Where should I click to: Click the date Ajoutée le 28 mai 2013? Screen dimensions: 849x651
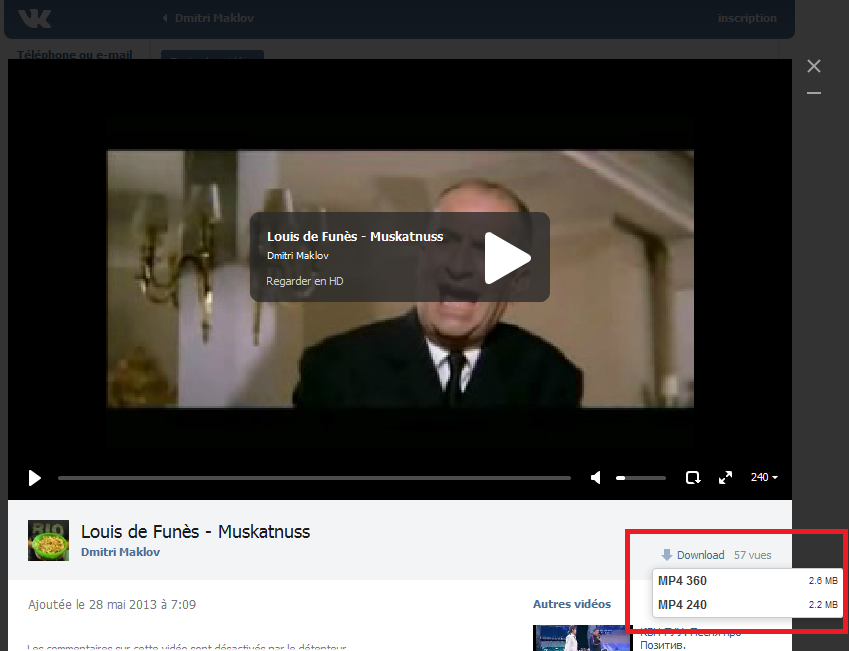point(112,604)
